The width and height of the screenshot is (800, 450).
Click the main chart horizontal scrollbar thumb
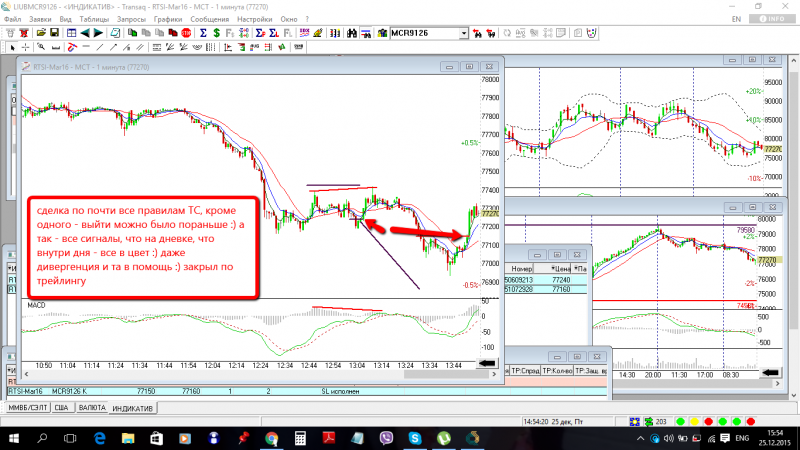pyautogui.click(x=447, y=374)
